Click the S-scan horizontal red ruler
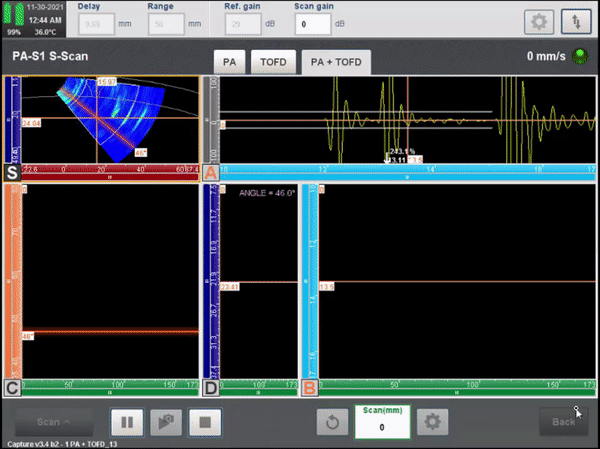 (110, 173)
